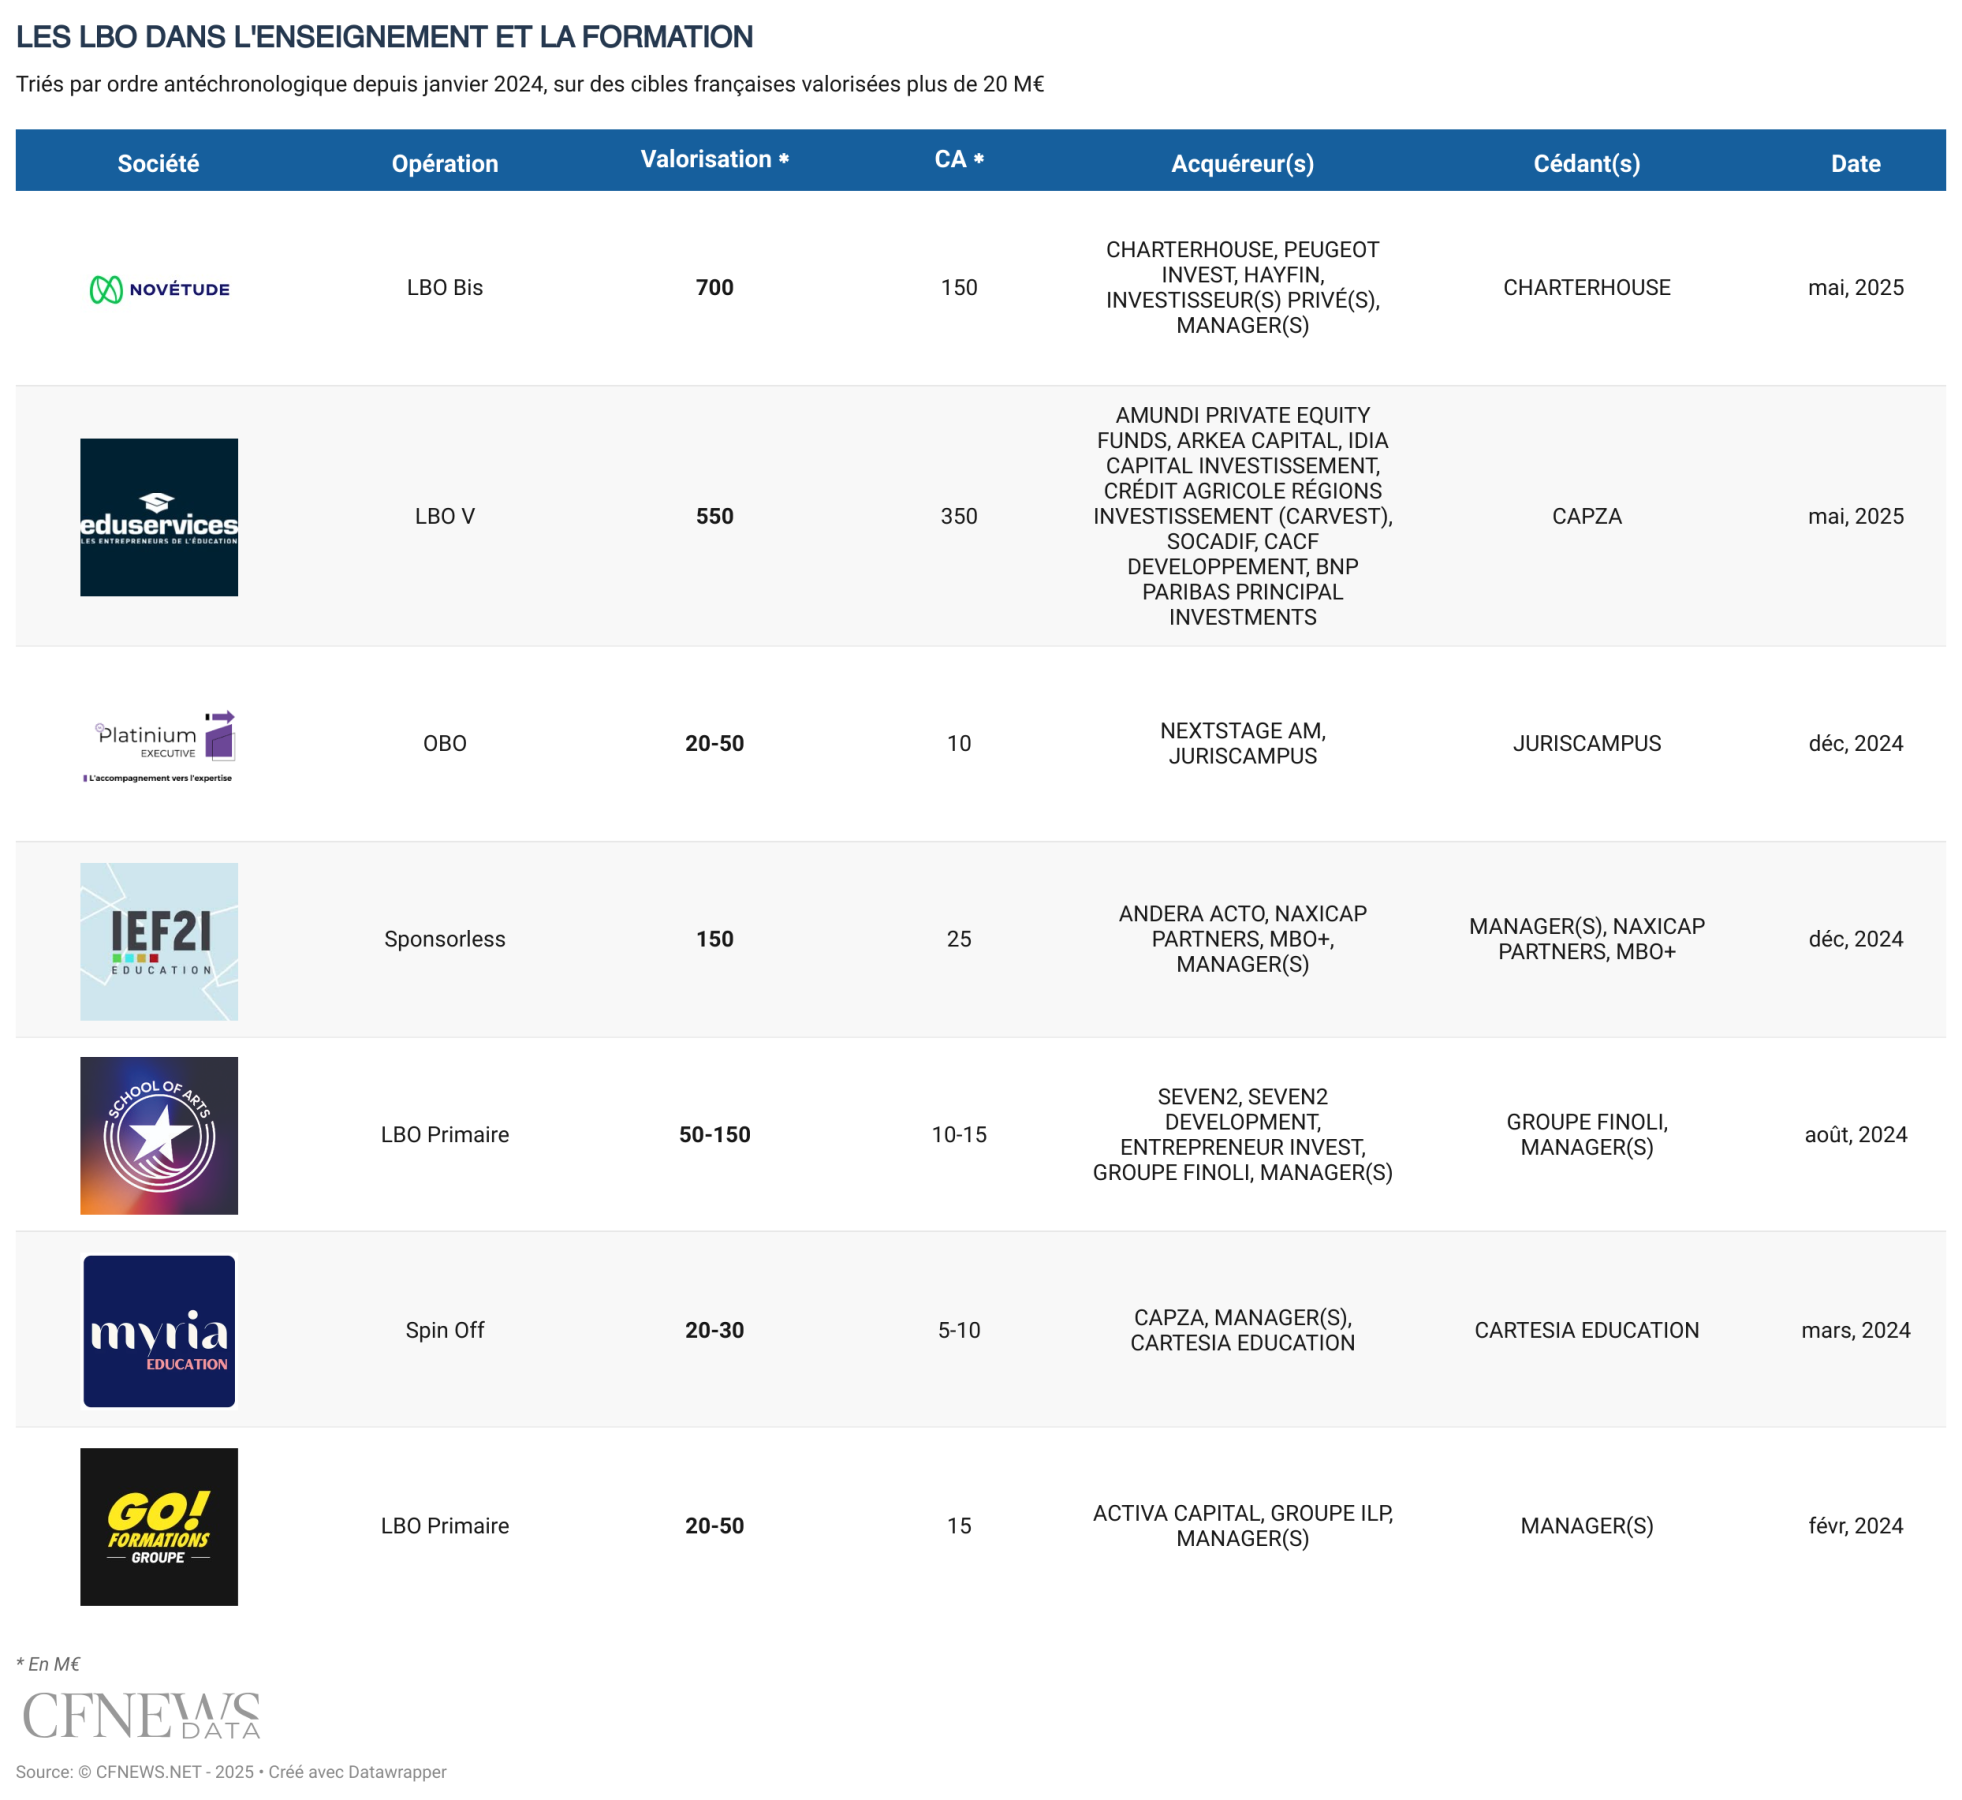This screenshot has height=1800, width=1962.
Task: Click 'SEVEN2, SEVEN2 DEVELOPMENT' acquirer cell
Action: click(1242, 1134)
